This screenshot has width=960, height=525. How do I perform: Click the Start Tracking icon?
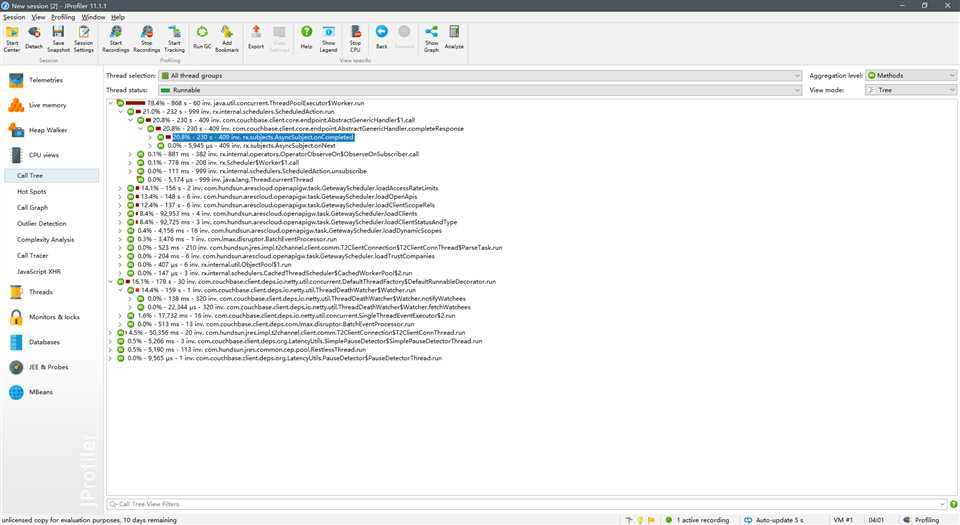click(x=174, y=38)
